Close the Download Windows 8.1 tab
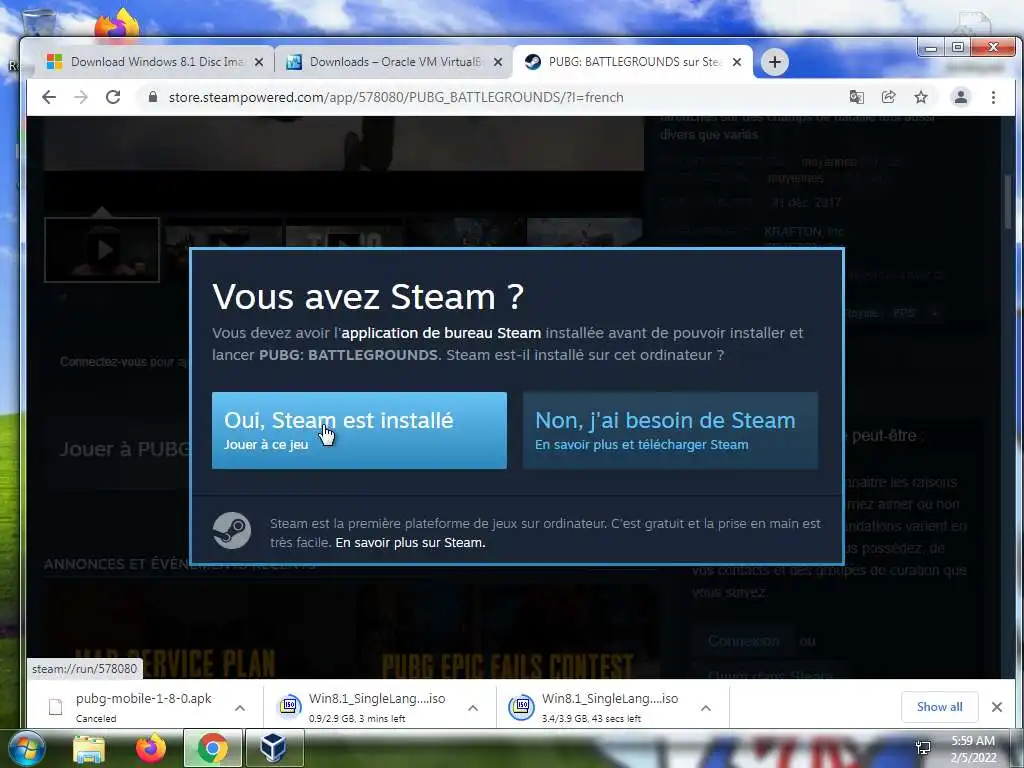Viewport: 1024px width, 768px height. (x=259, y=62)
